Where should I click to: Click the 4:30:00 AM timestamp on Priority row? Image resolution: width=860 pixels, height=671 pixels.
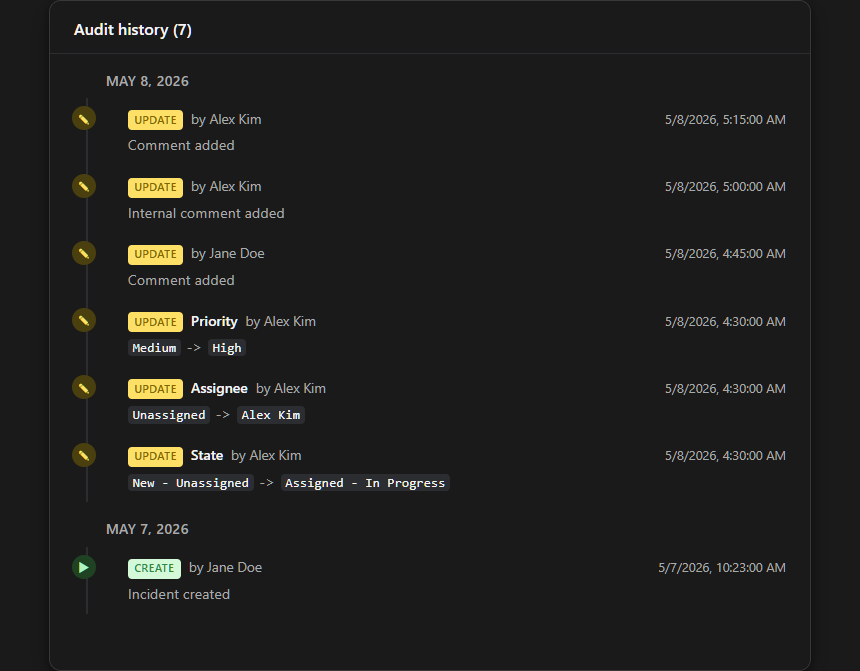(x=725, y=322)
